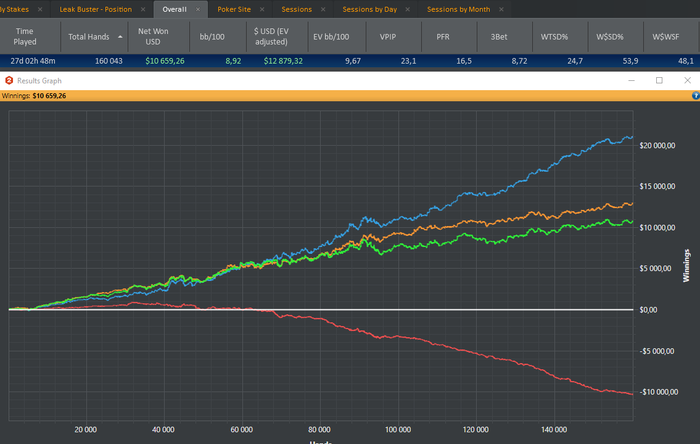
Task: Select the Overall tab
Action: (174, 9)
